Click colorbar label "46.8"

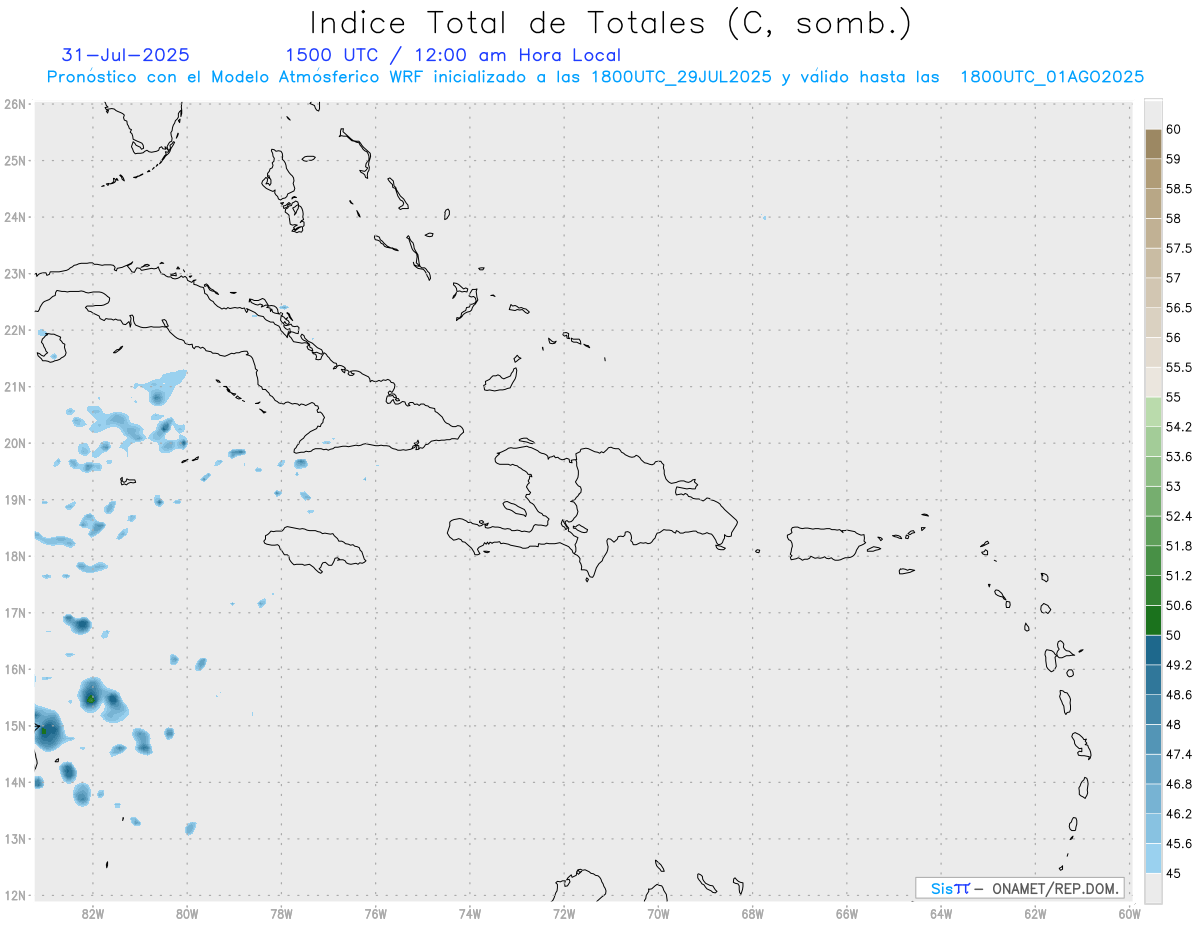(1178, 784)
